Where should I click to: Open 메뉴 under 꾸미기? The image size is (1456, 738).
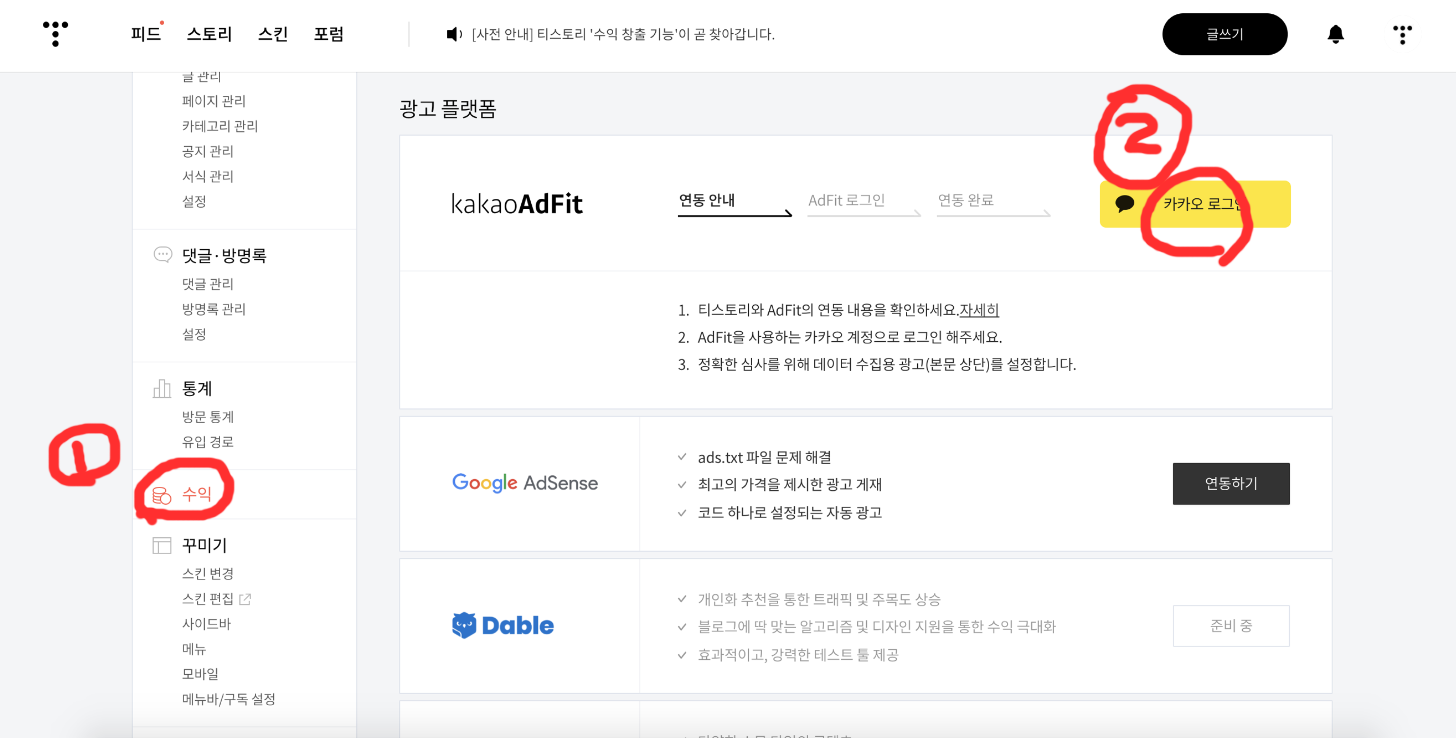[x=194, y=649]
